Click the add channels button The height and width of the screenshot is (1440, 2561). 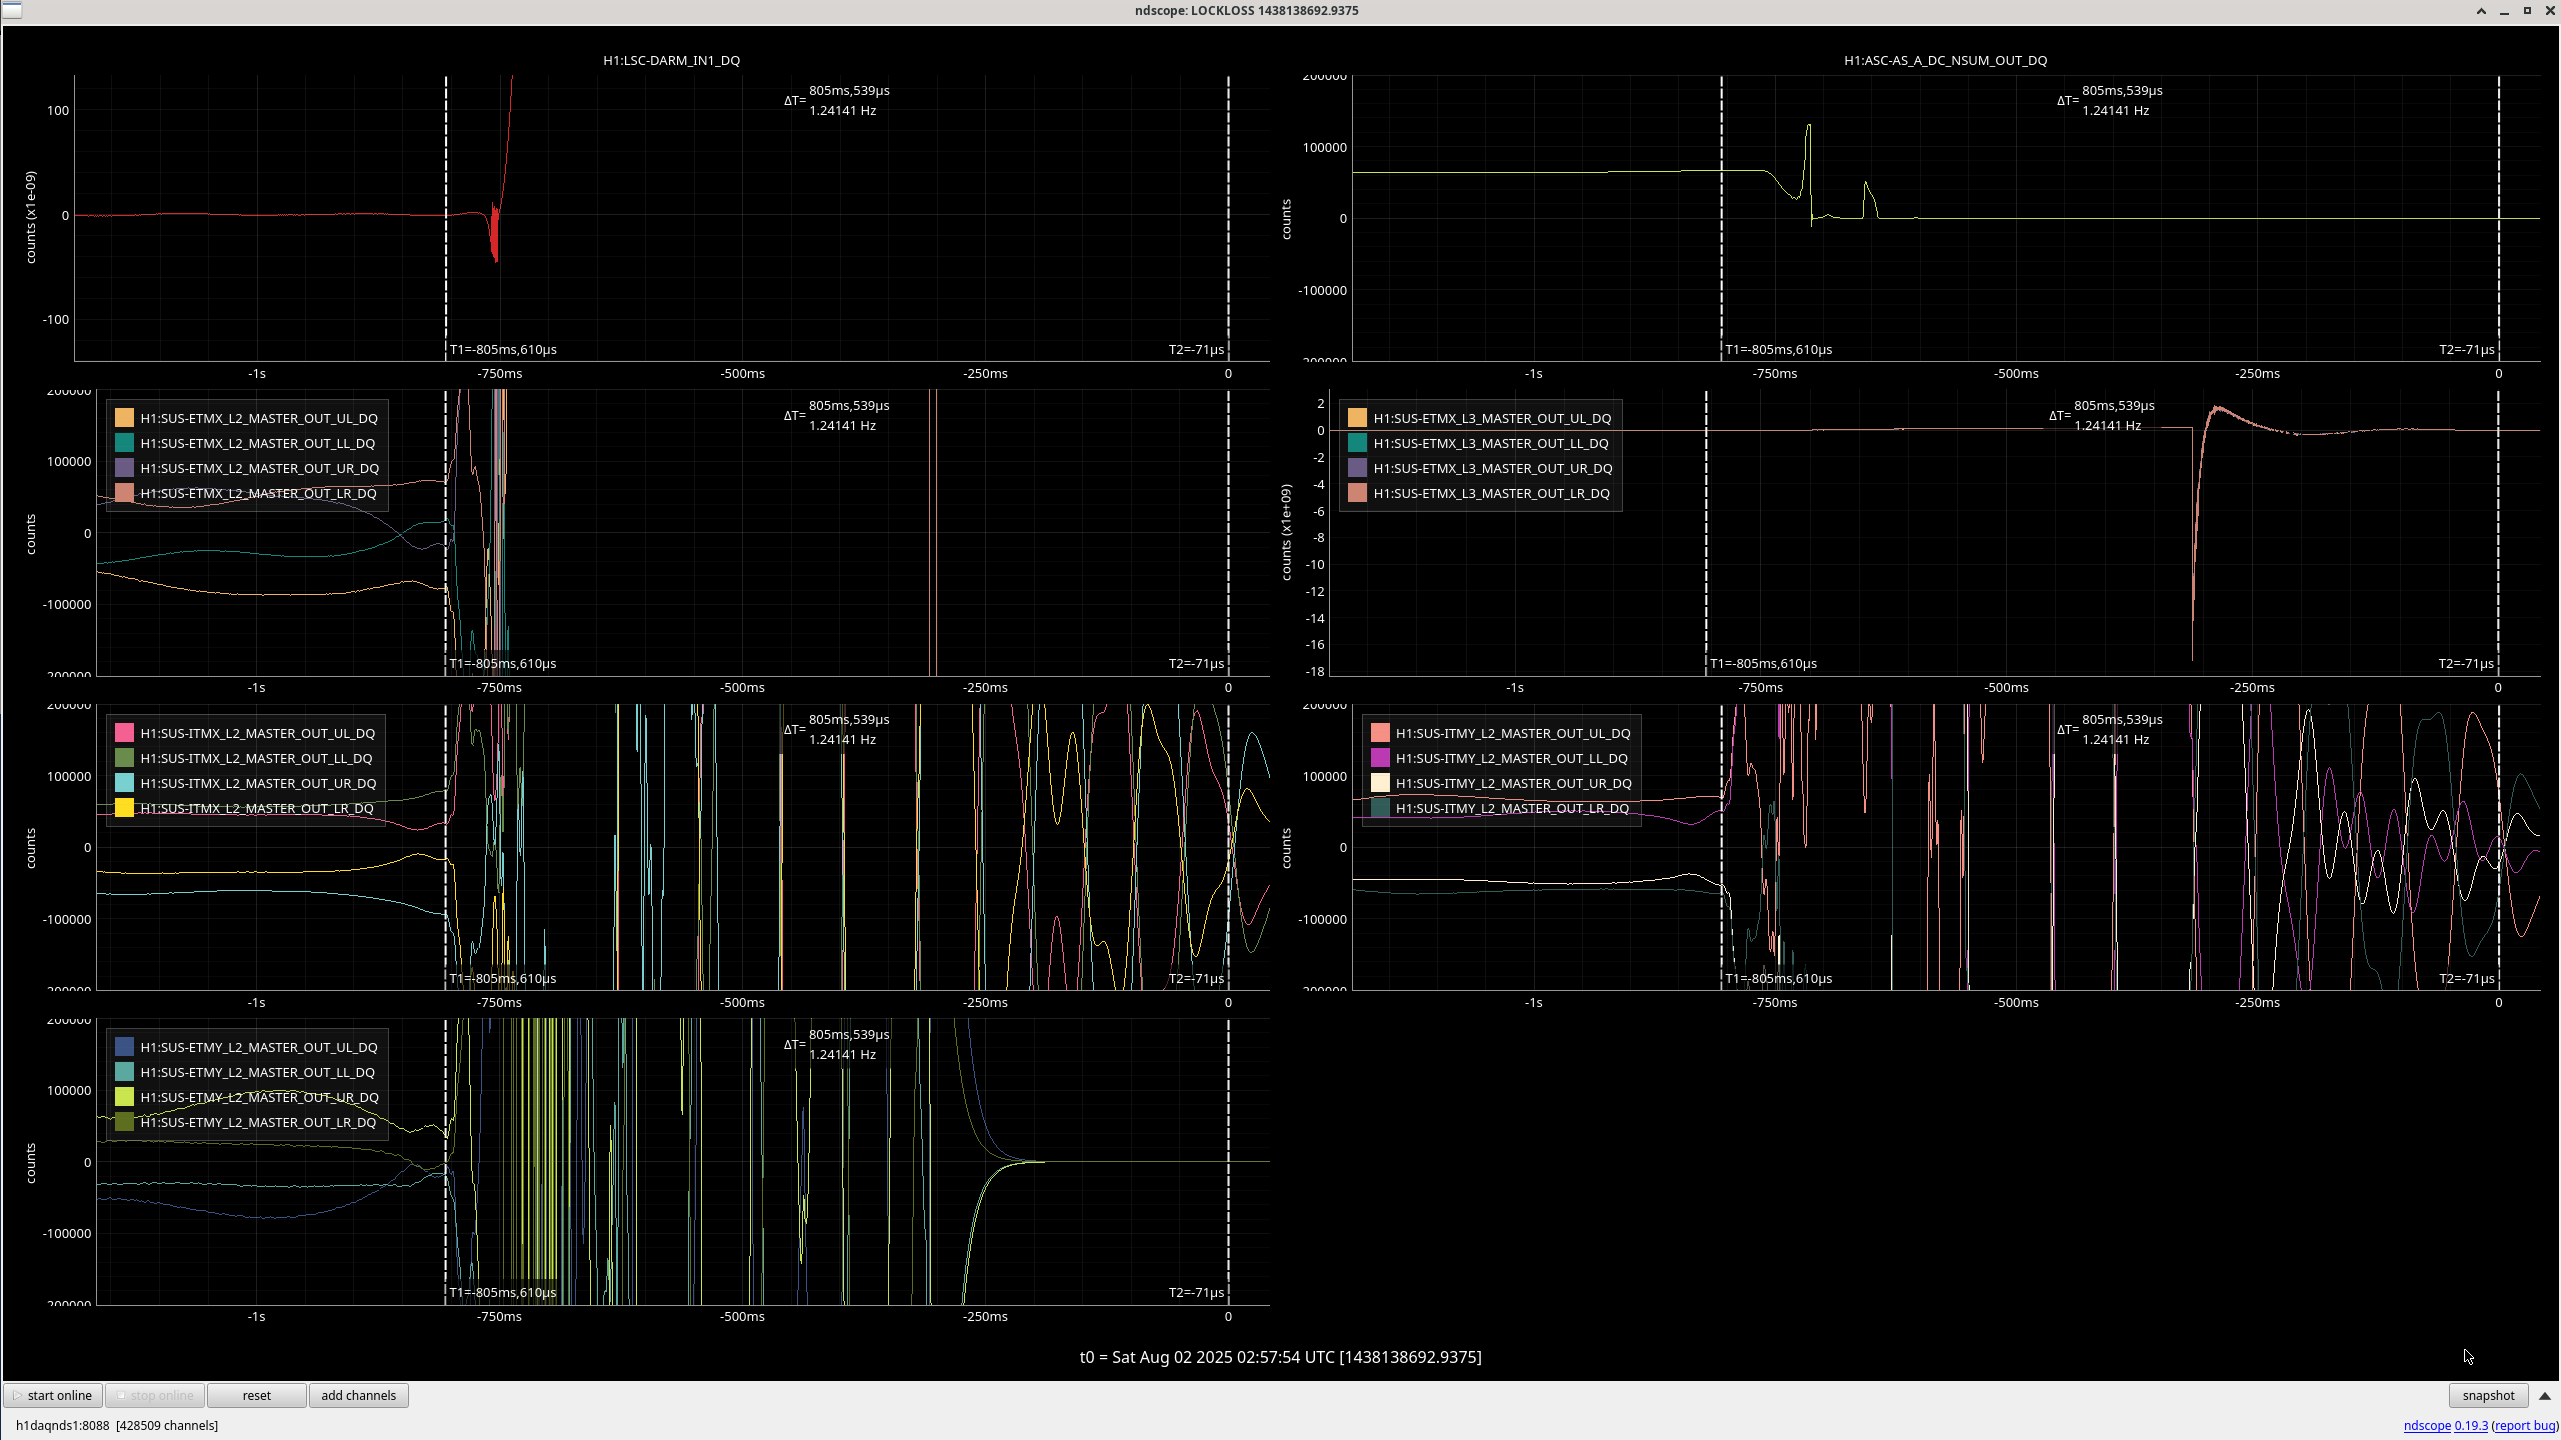pyautogui.click(x=358, y=1395)
